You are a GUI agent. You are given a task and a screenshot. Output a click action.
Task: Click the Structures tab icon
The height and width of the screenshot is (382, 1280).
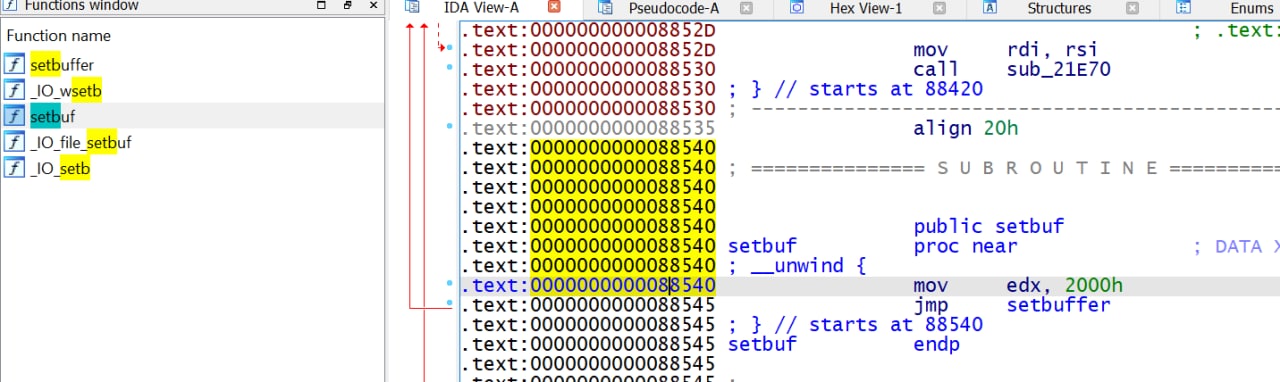tap(989, 8)
